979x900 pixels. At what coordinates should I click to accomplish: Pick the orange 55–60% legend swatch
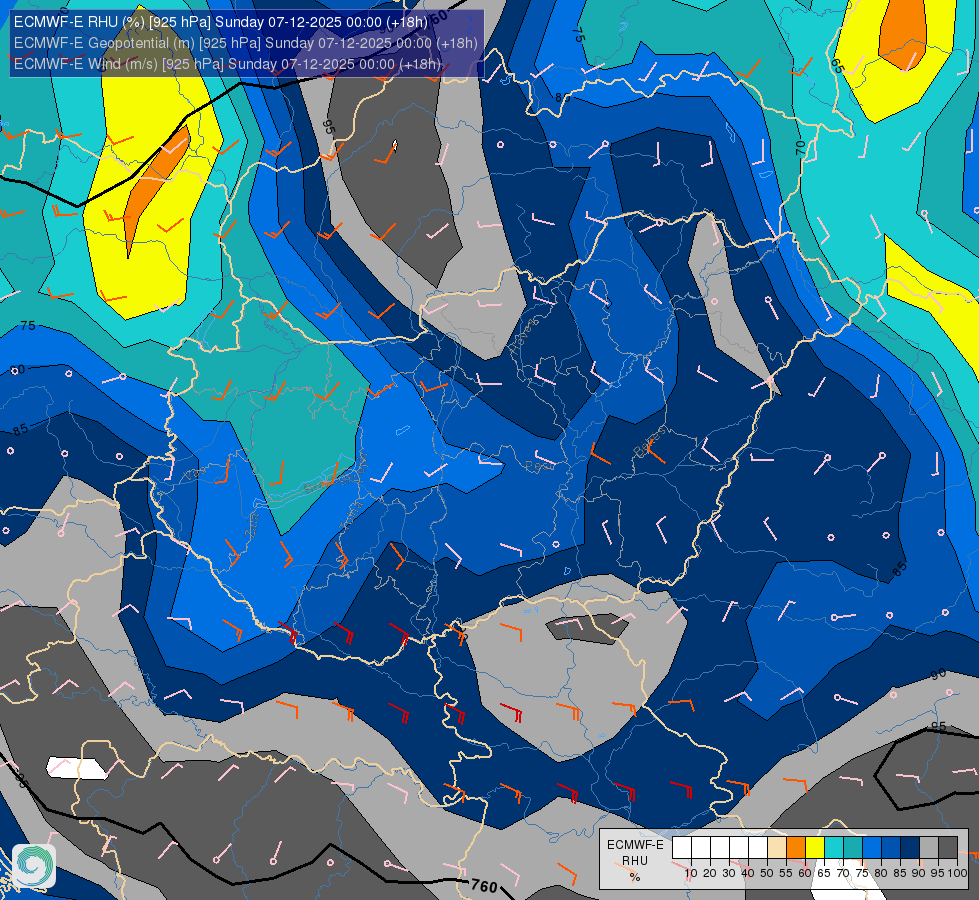[x=796, y=848]
